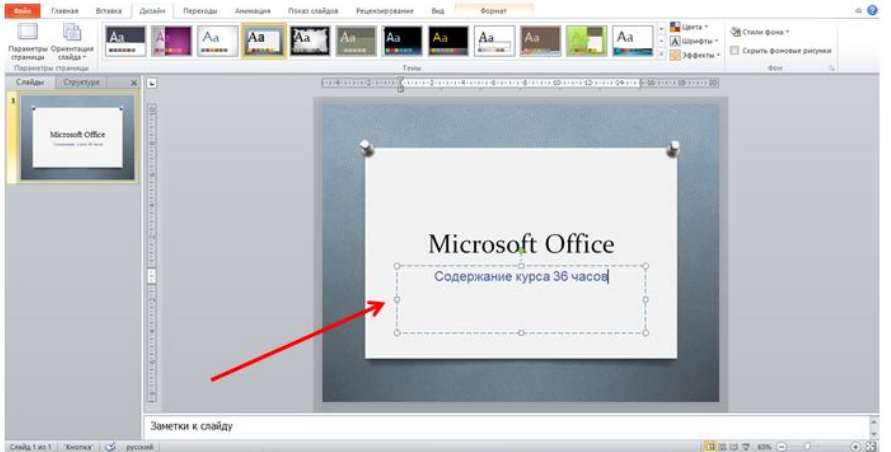Open PowerPoint Help question mark icon
The height and width of the screenshot is (452, 891).
873,10
